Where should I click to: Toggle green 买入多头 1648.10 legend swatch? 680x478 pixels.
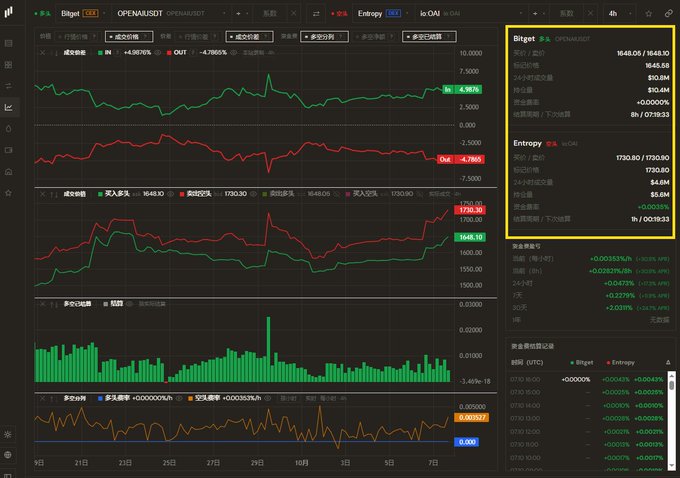coord(100,194)
